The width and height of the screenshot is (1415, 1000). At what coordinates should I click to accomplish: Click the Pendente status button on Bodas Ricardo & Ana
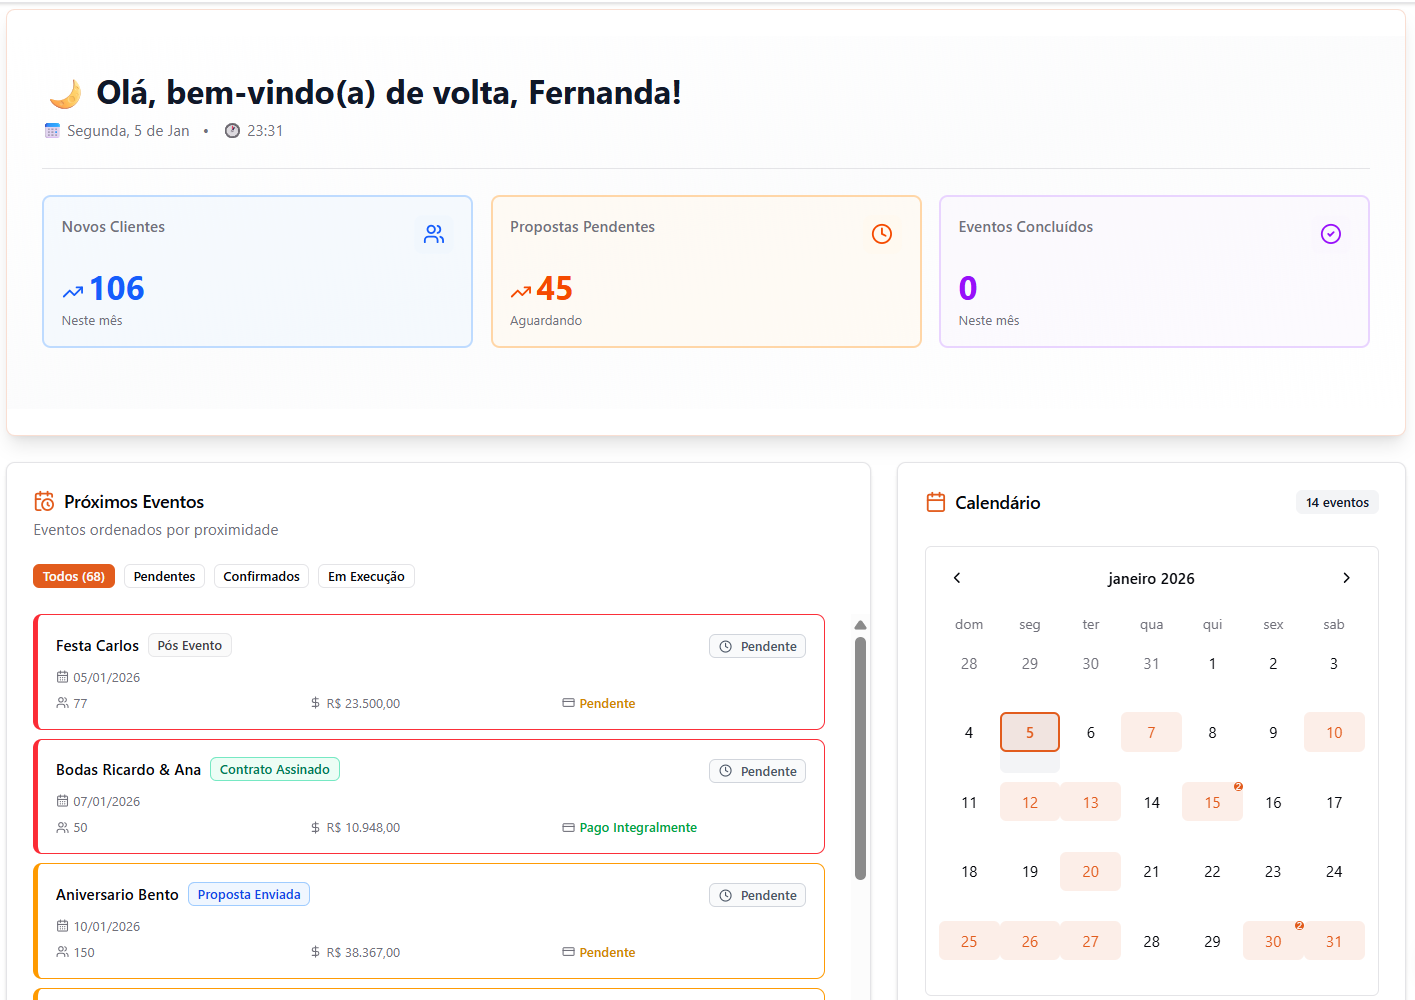pyautogui.click(x=757, y=771)
